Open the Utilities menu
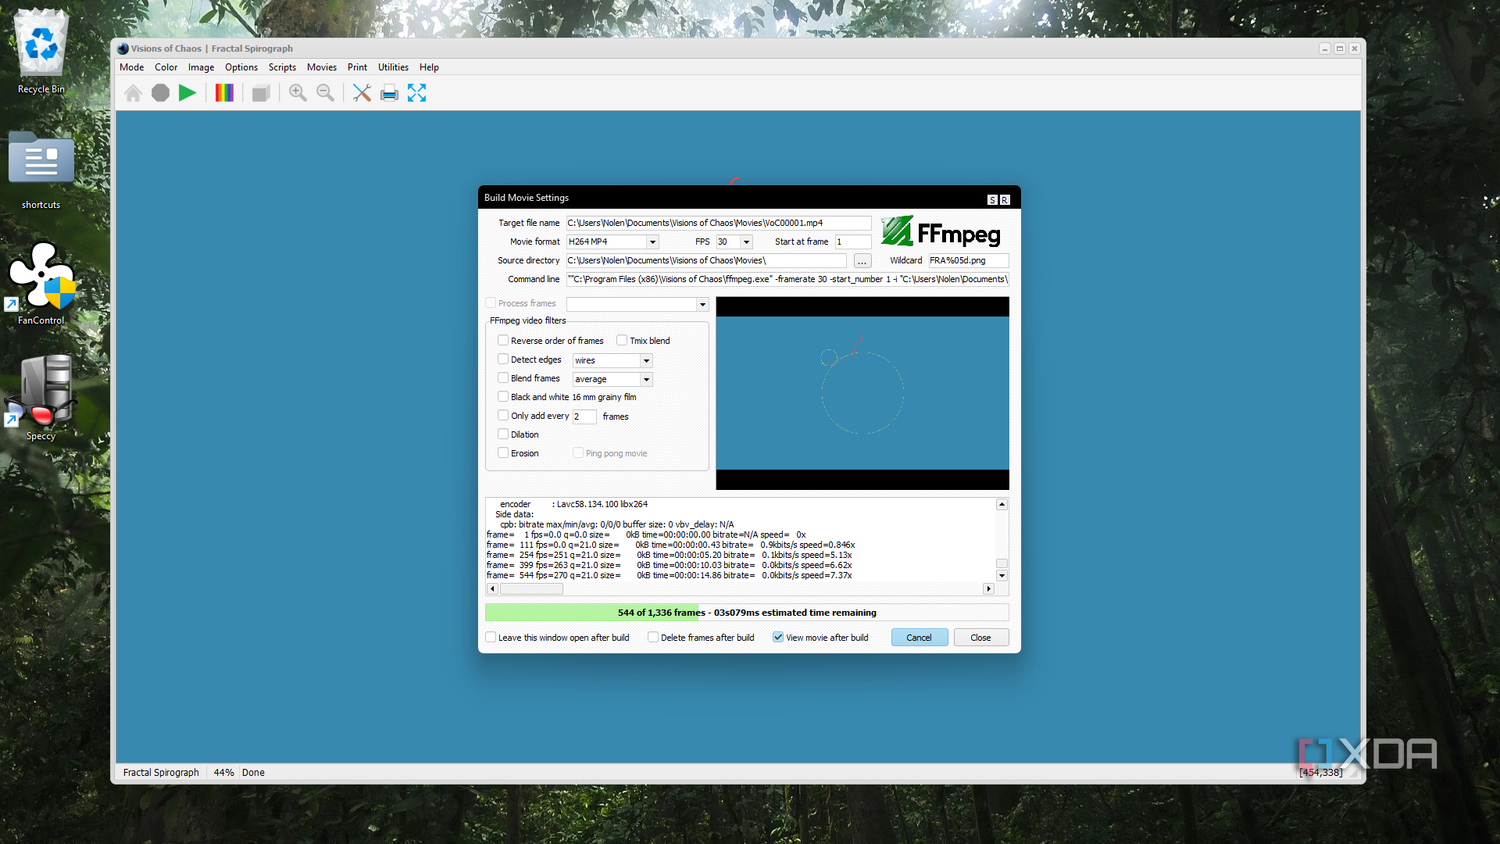This screenshot has width=1500, height=844. 393,67
